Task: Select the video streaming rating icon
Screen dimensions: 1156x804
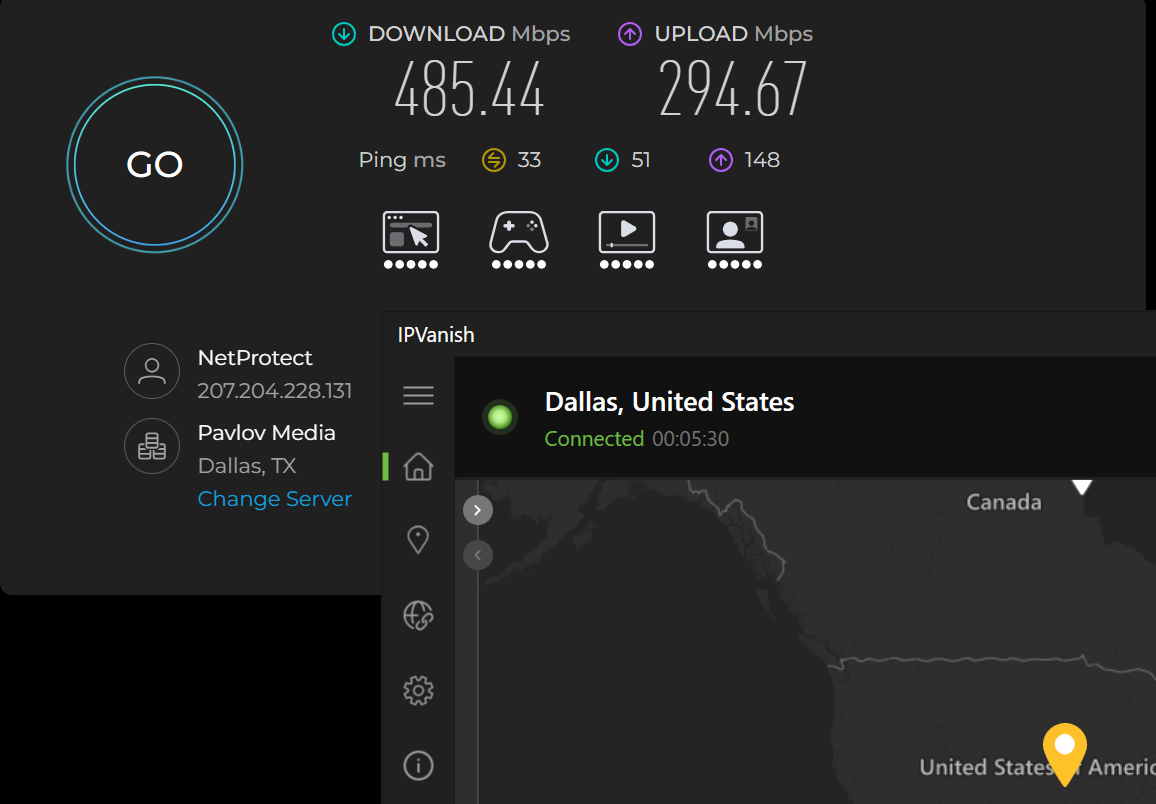Action: (627, 240)
